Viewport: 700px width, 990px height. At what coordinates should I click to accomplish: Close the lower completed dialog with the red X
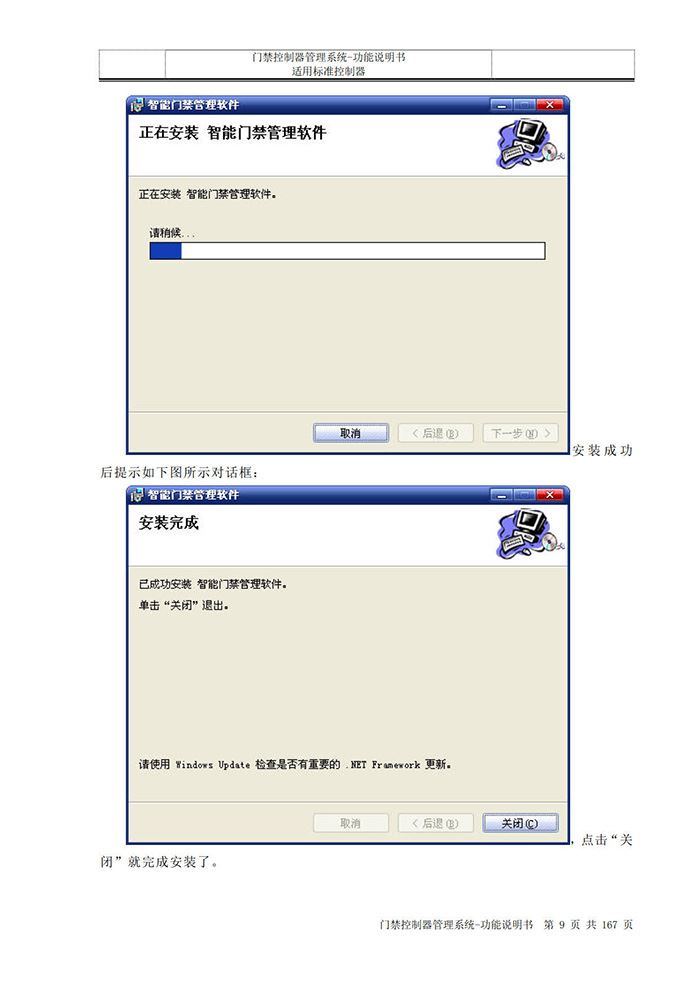pos(550,495)
